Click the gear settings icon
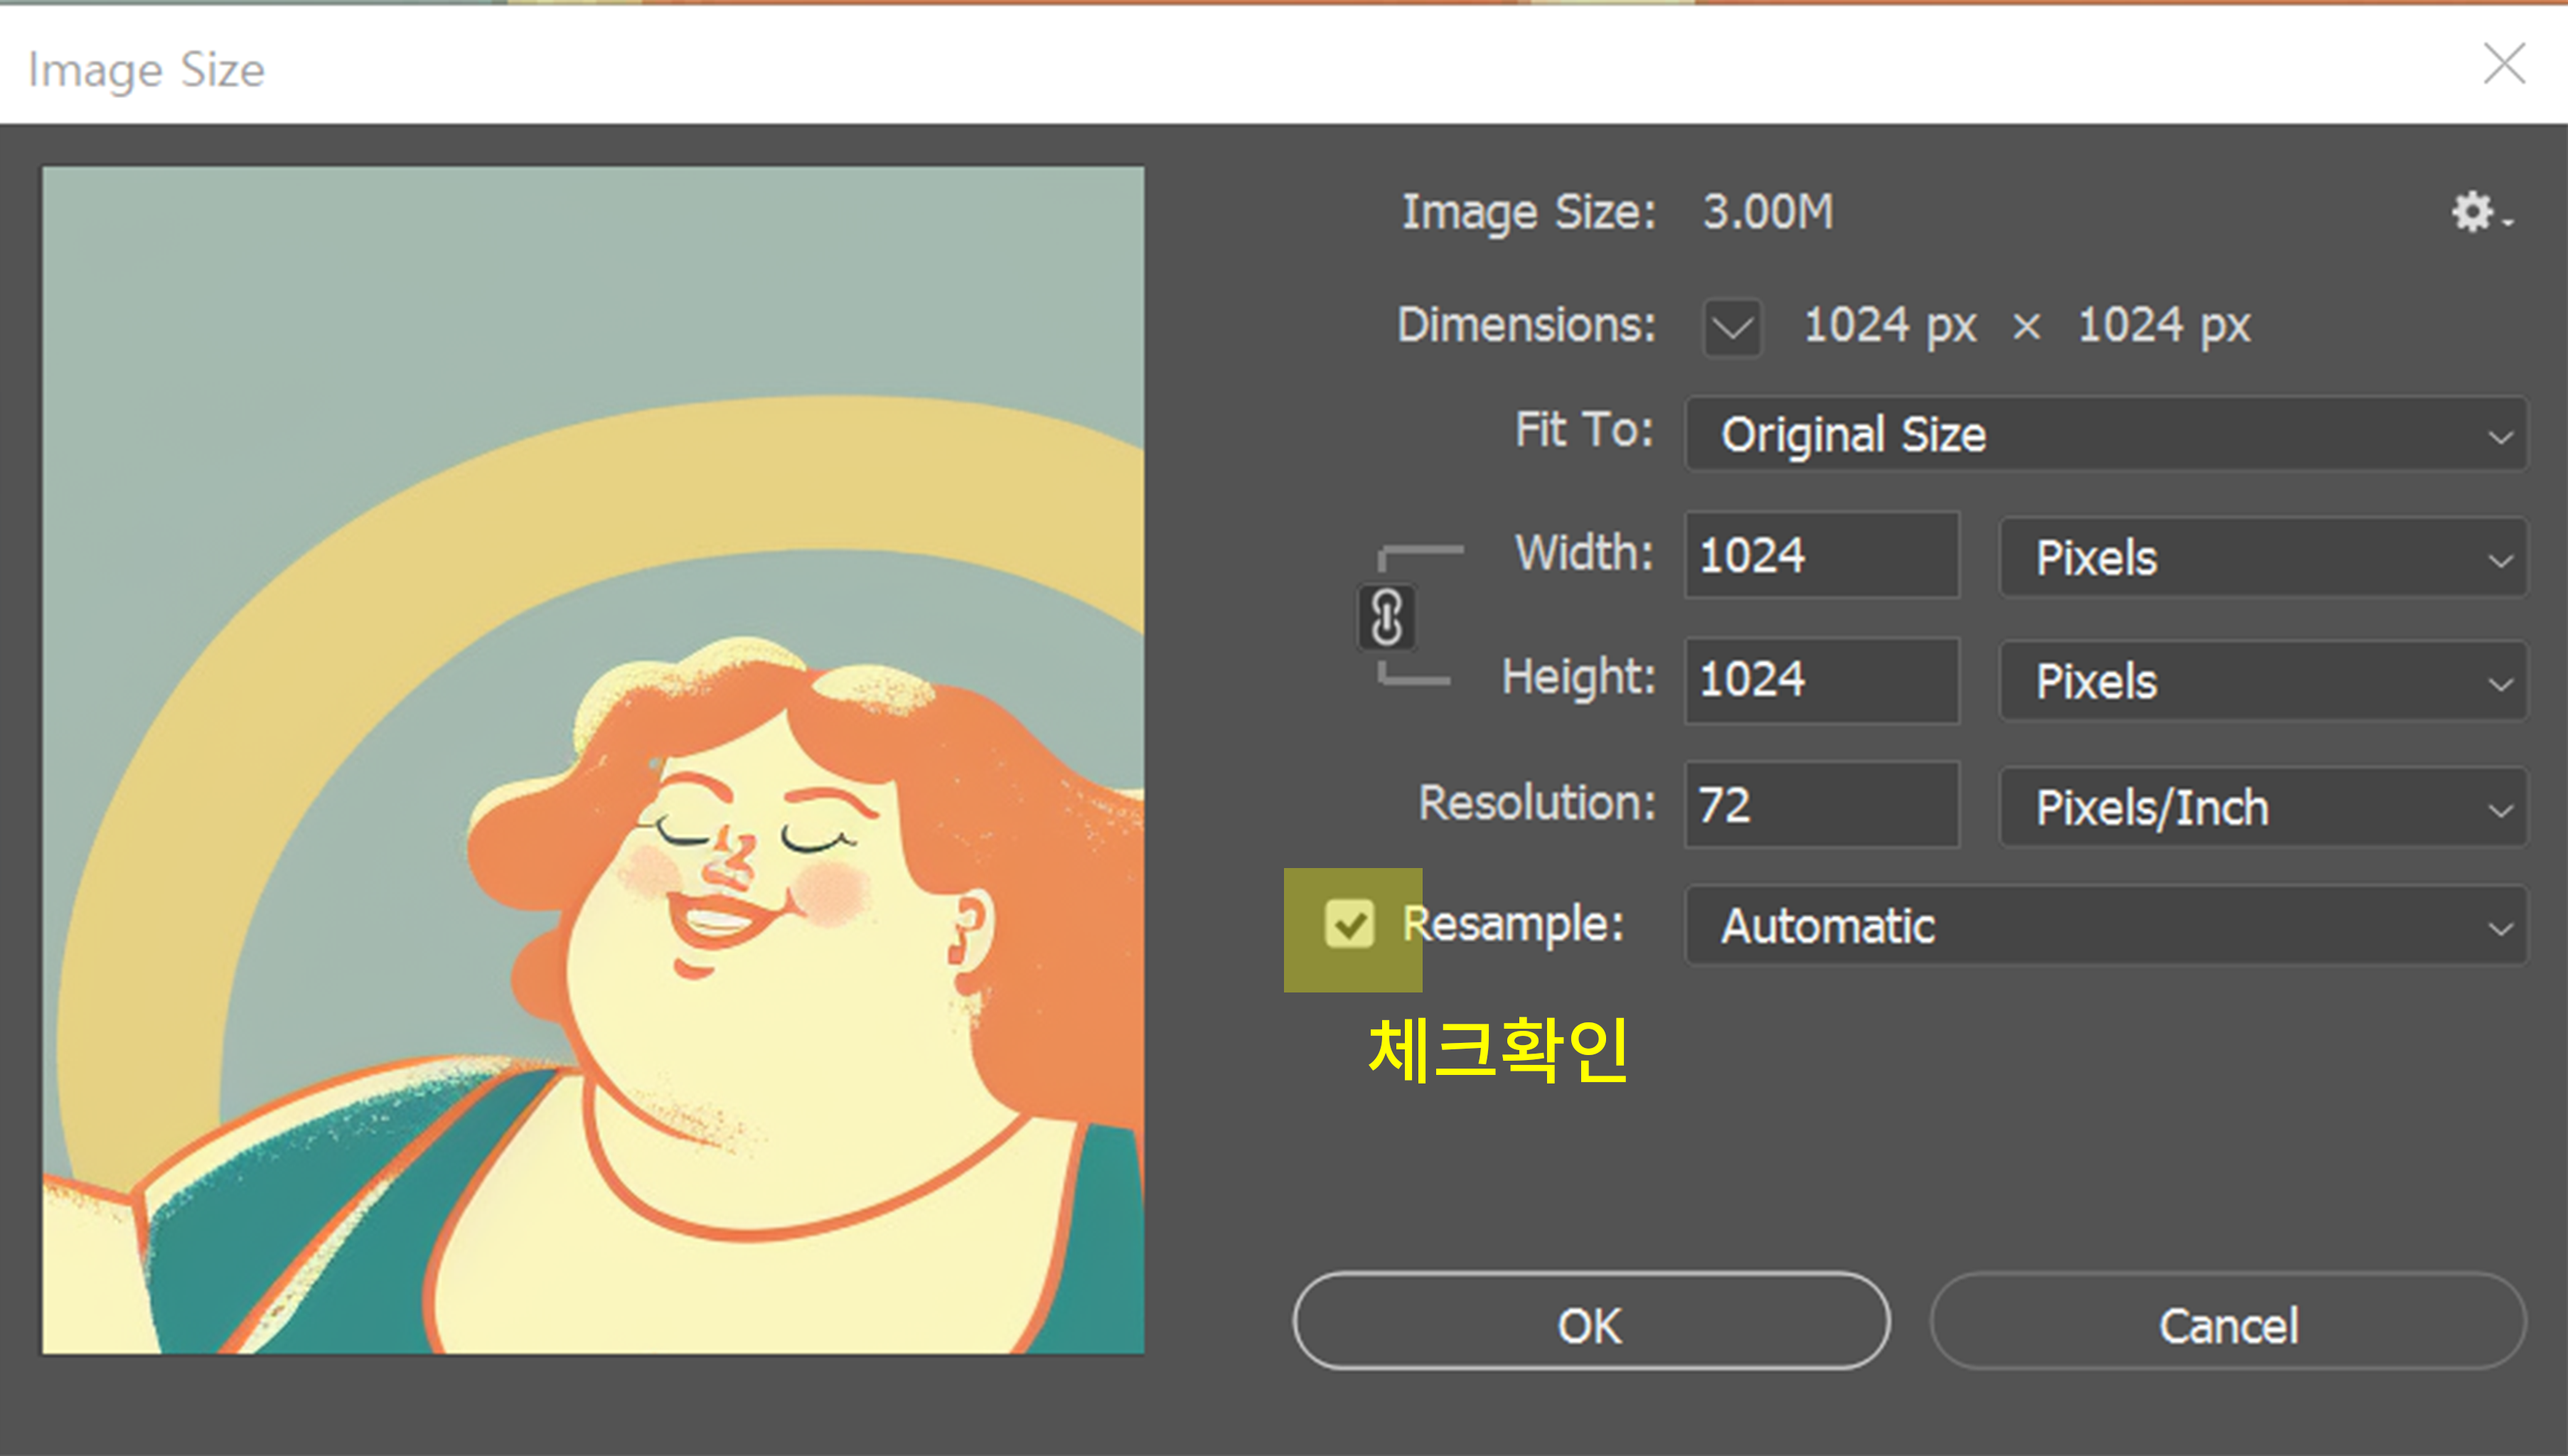2568x1456 pixels. pos(2474,212)
